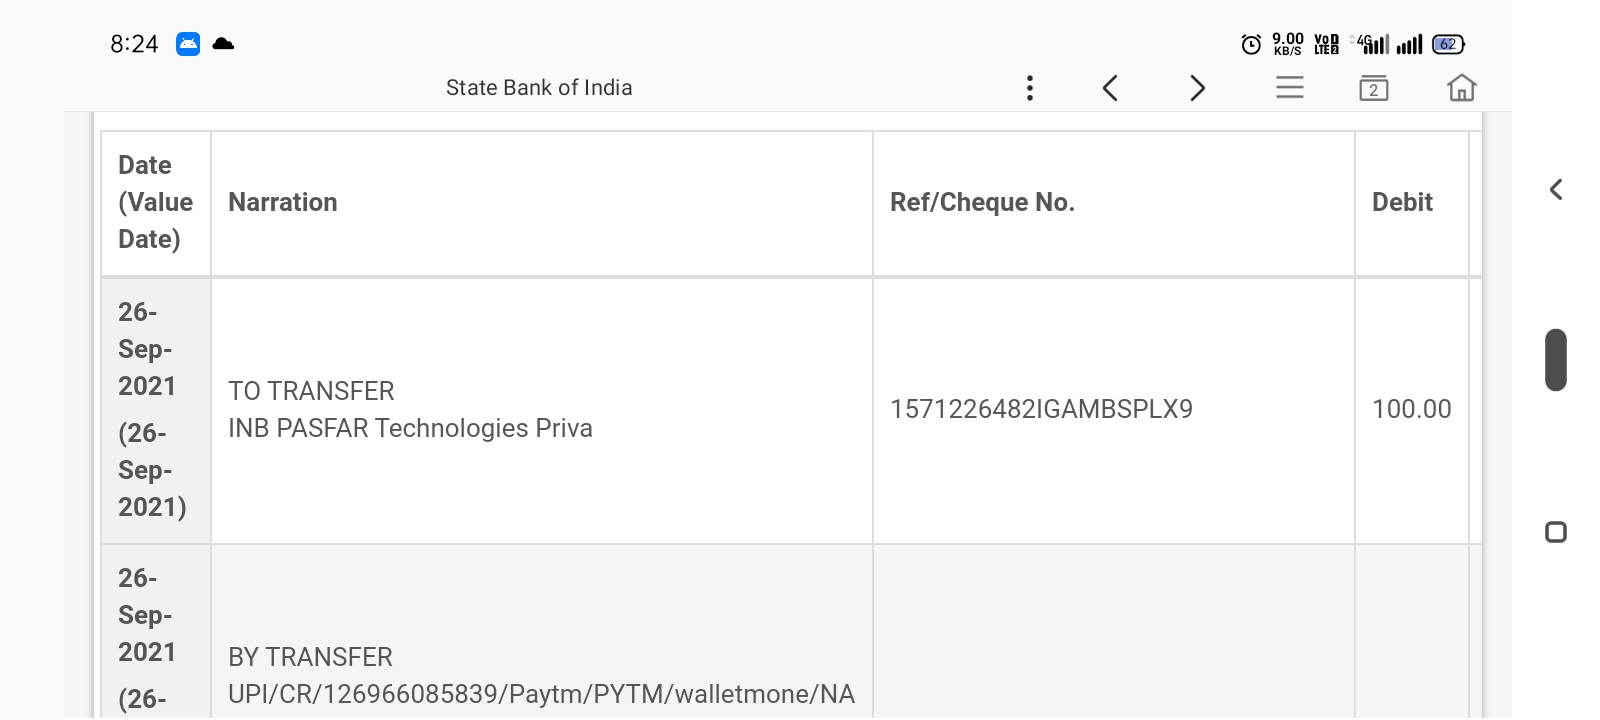Tap the browser Home icon
Image resolution: width=1600 pixels, height=720 pixels.
pyautogui.click(x=1461, y=88)
